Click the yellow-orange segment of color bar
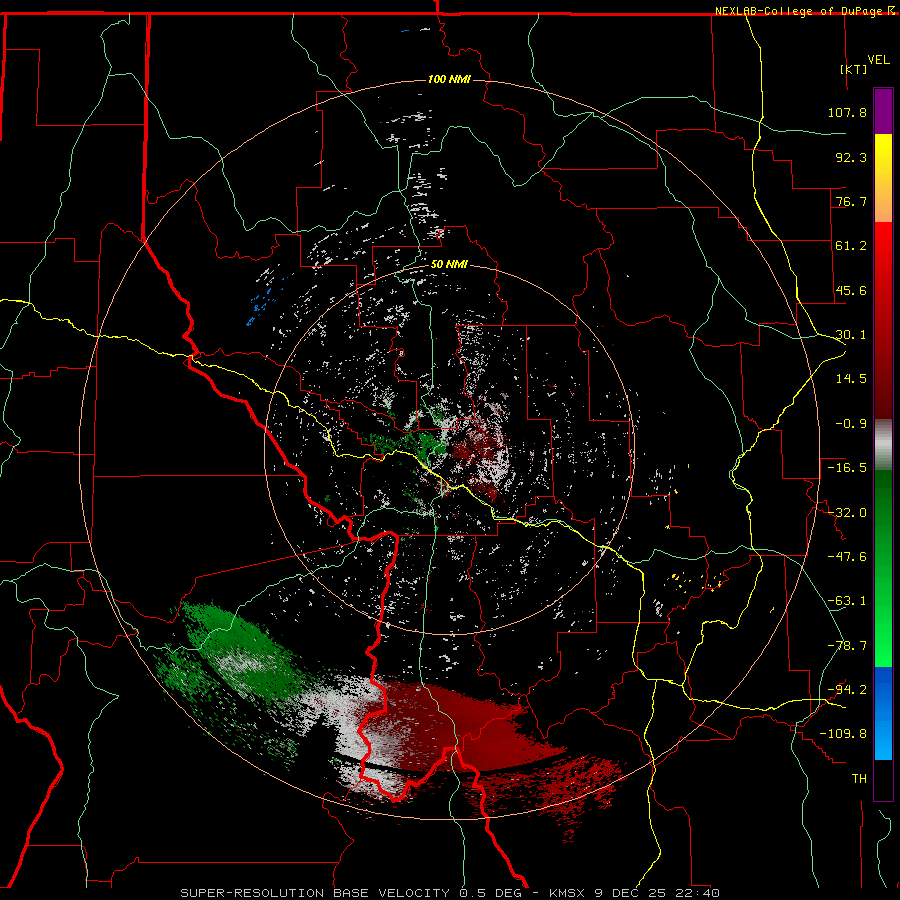This screenshot has height=900, width=900. (x=883, y=178)
